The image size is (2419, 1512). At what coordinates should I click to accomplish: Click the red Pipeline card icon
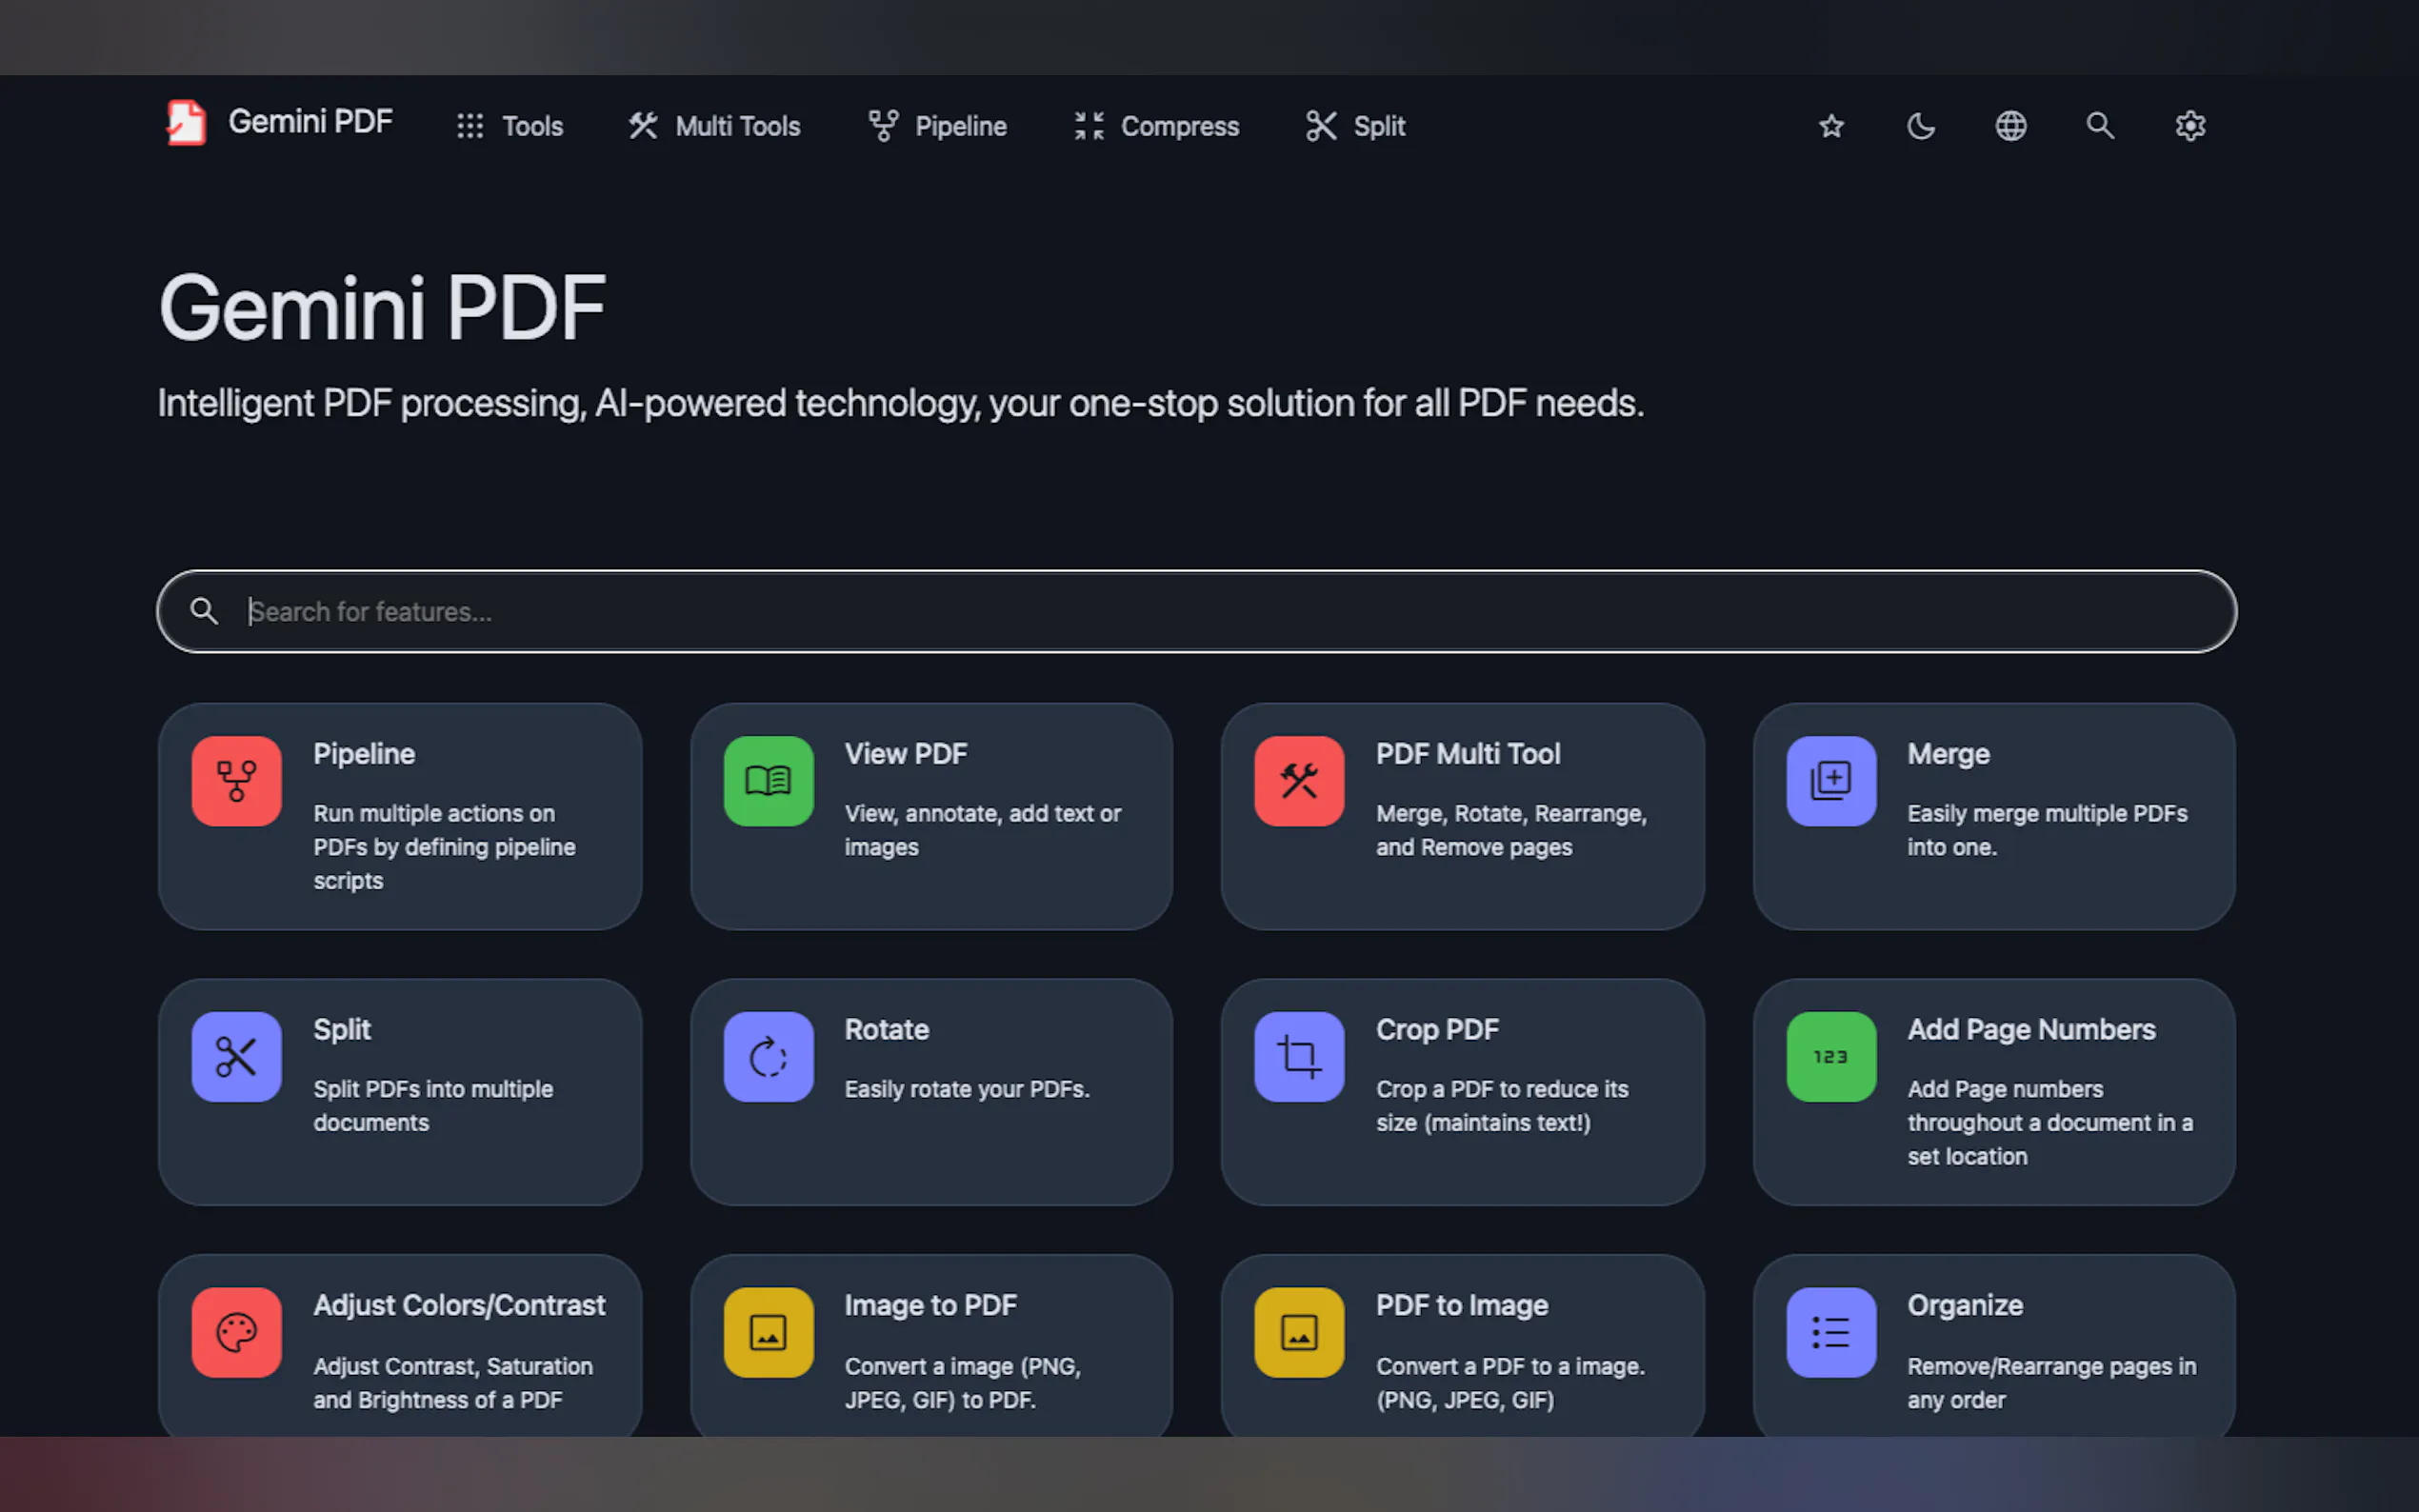[237, 781]
